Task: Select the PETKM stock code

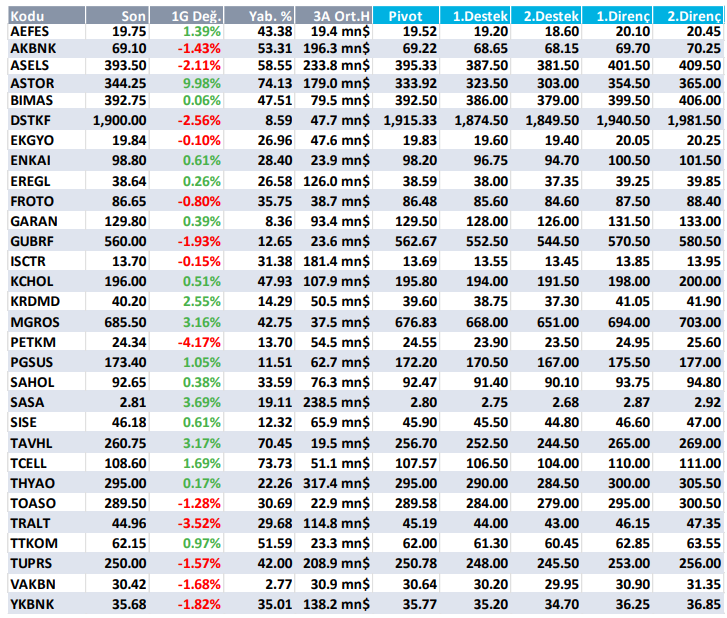Action: 33,342
